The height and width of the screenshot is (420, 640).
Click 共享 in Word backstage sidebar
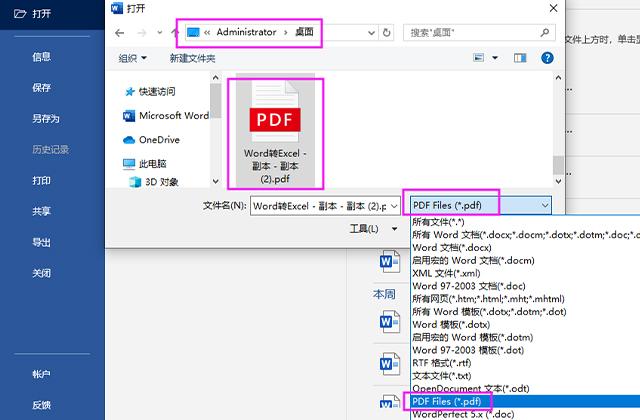(42, 211)
